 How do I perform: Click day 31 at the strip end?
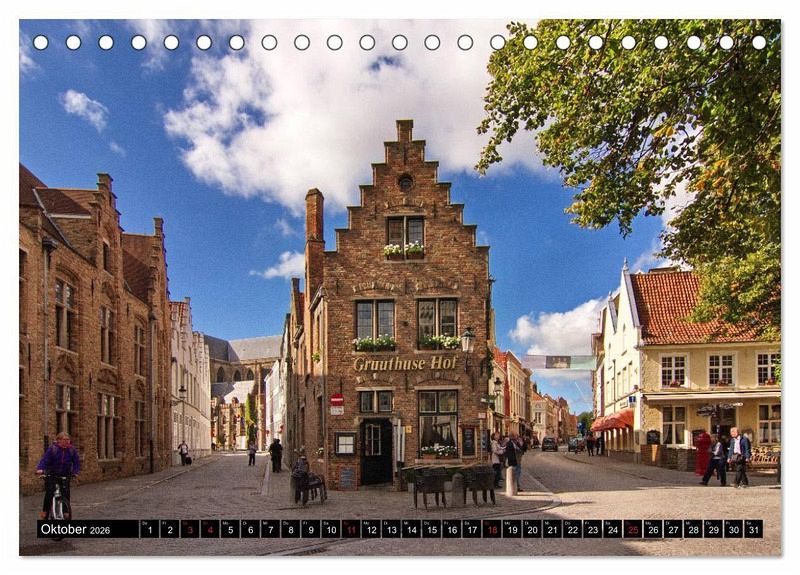(x=753, y=530)
